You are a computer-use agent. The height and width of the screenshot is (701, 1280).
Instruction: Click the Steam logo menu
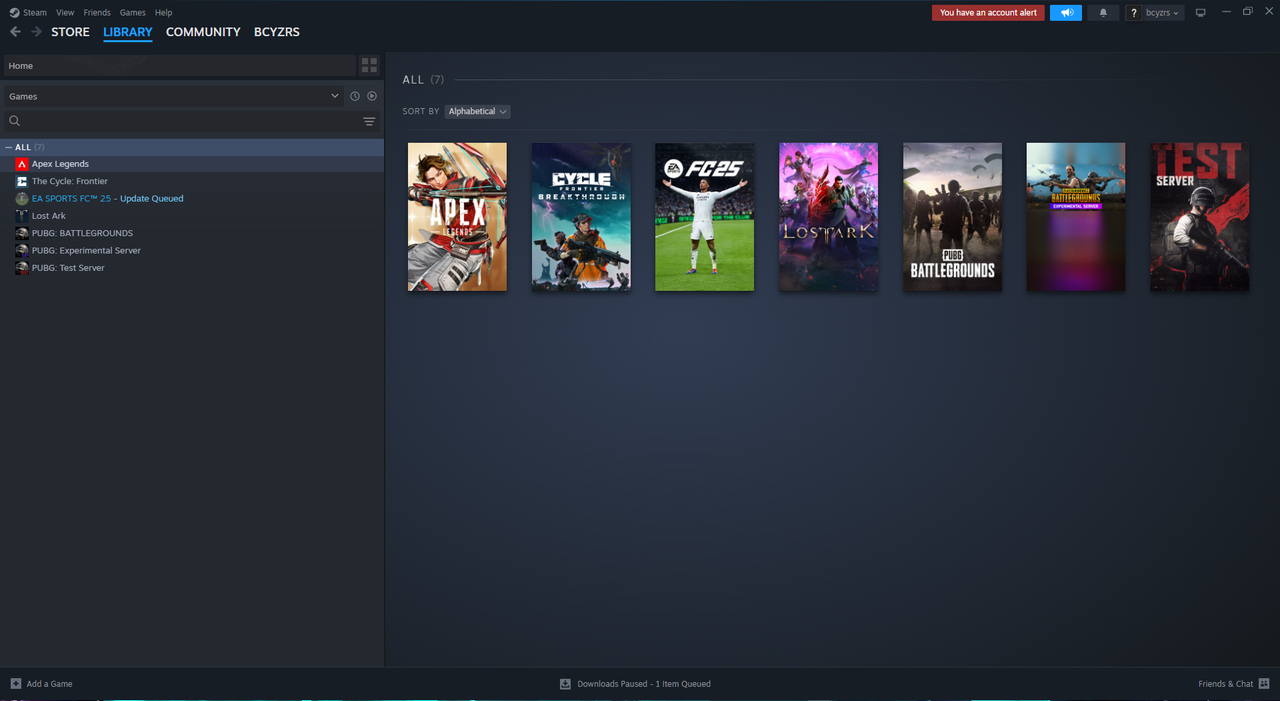pos(28,13)
